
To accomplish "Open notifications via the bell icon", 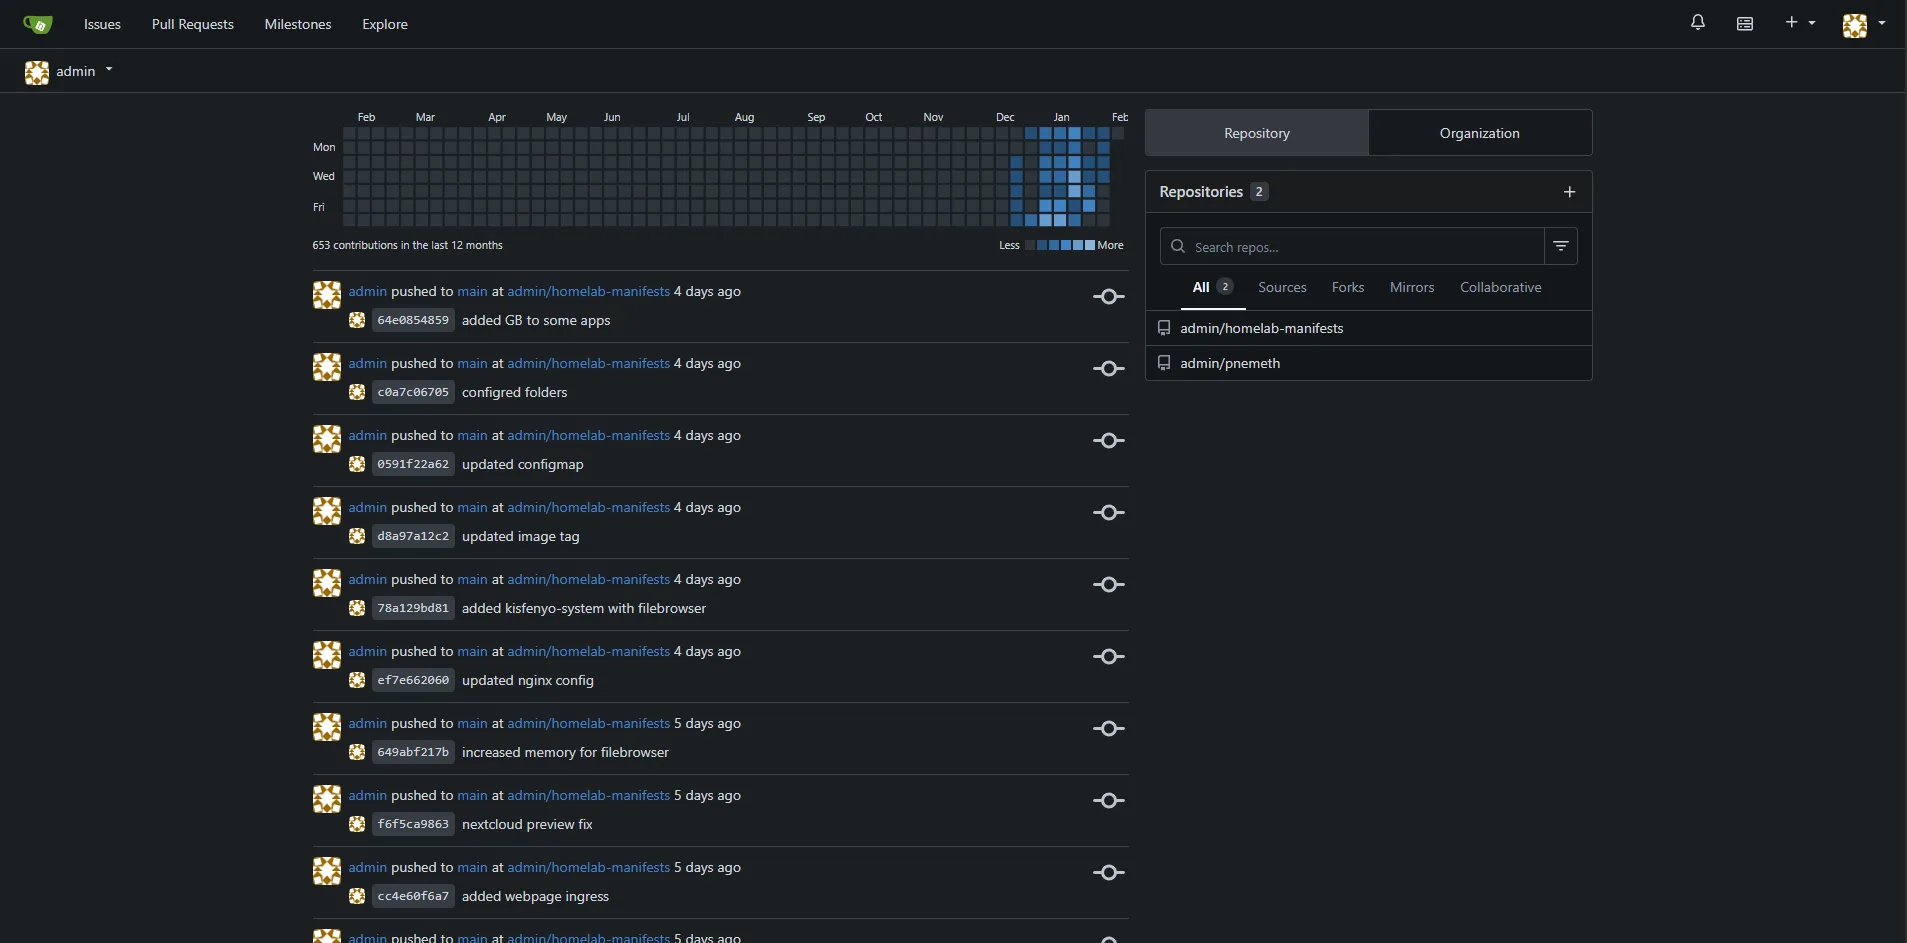I will [1697, 23].
